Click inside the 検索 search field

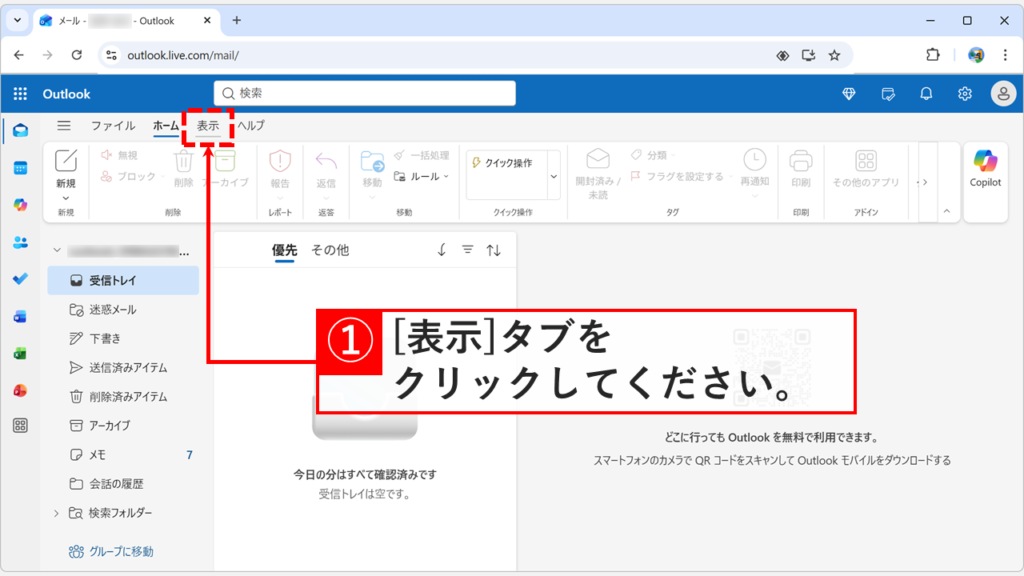tap(363, 93)
